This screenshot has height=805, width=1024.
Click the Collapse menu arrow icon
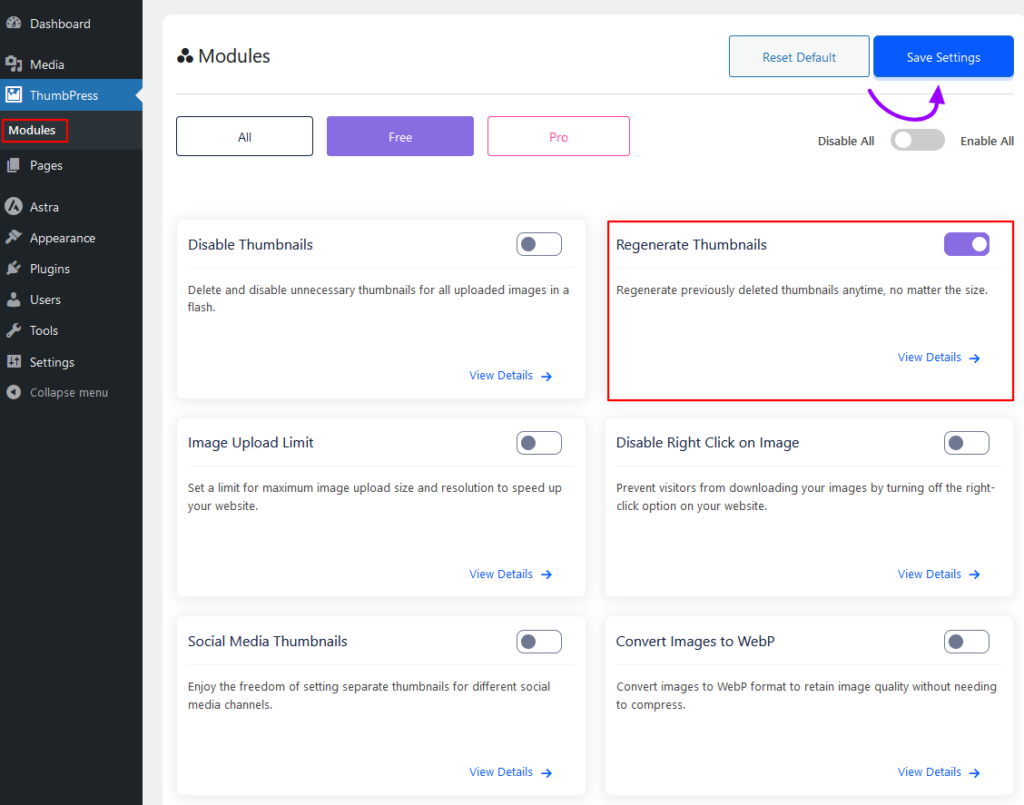tap(14, 392)
